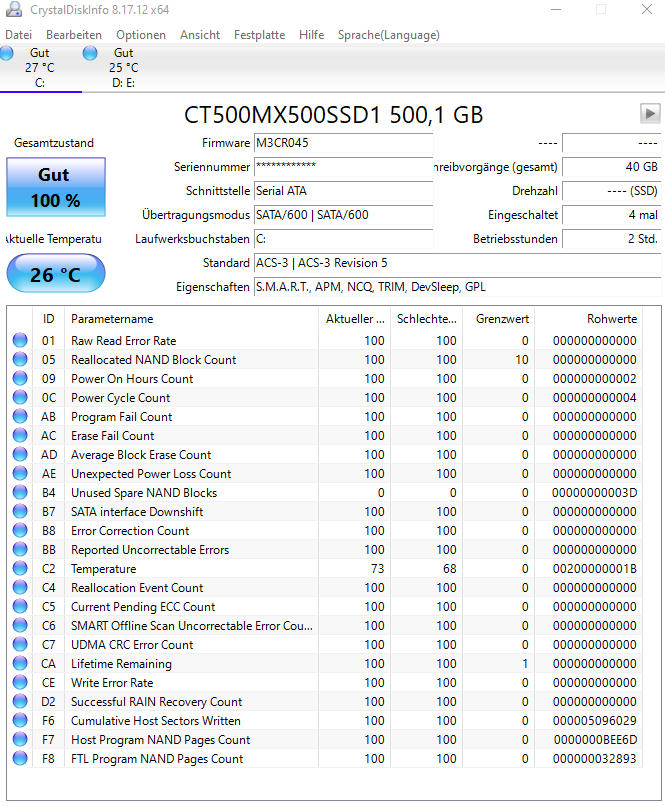665x806 pixels.
Task: Open the Hilfe menu
Action: (311, 35)
